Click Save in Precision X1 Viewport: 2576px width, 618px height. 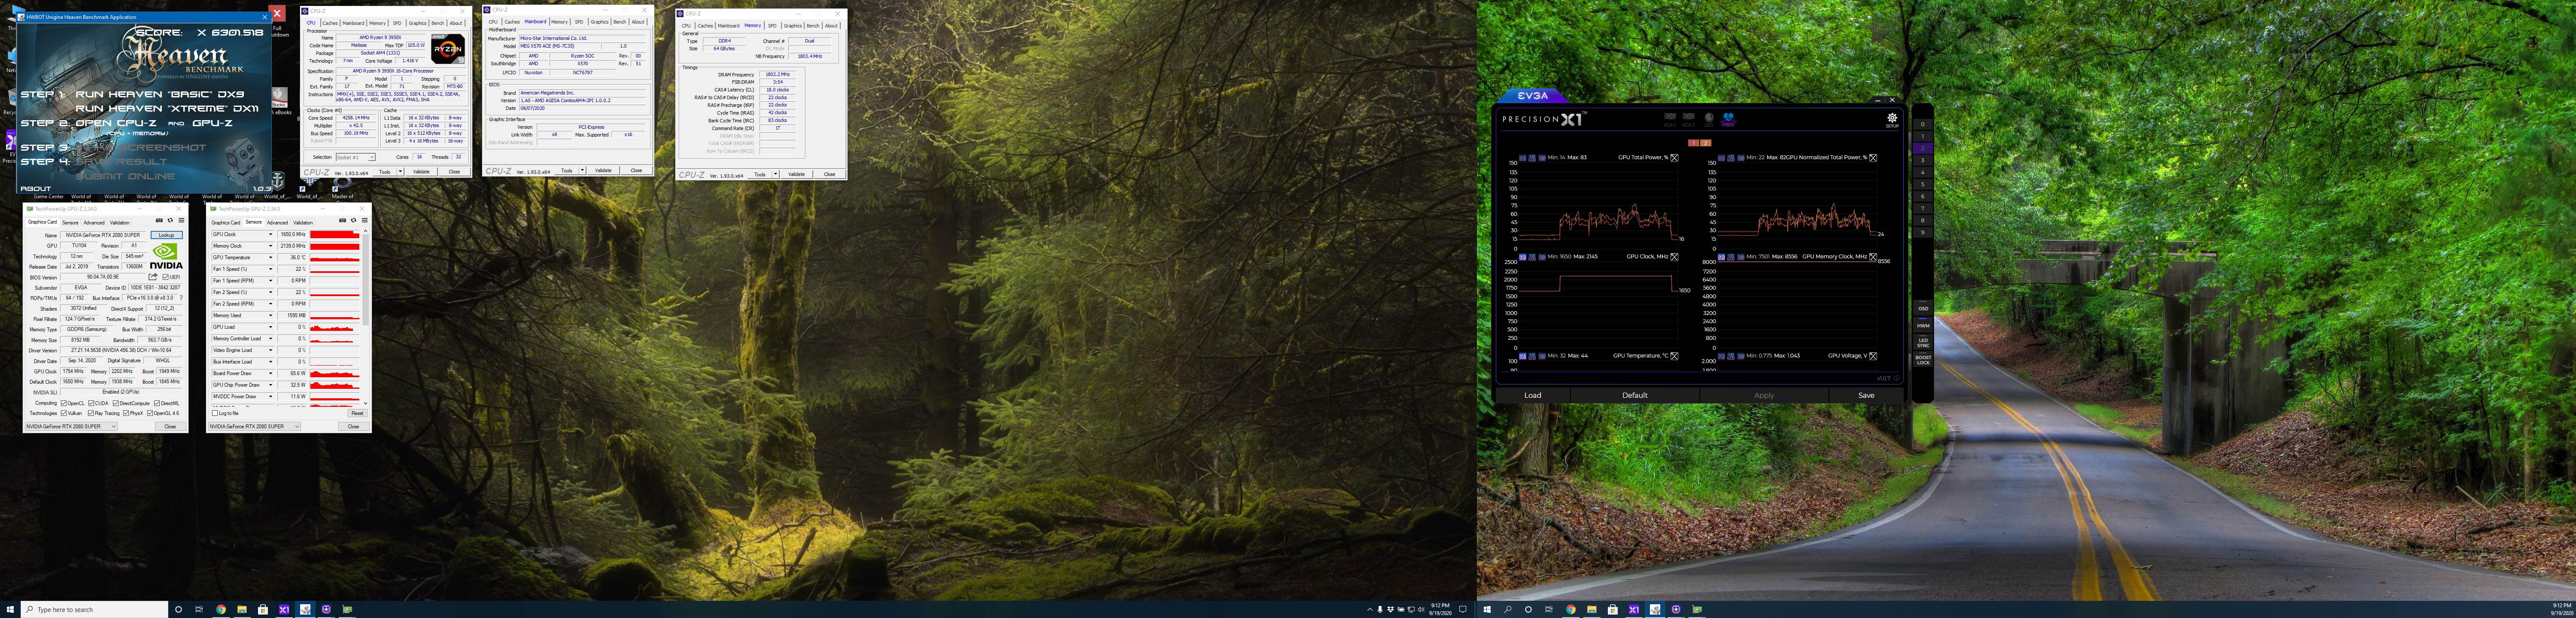1866,395
